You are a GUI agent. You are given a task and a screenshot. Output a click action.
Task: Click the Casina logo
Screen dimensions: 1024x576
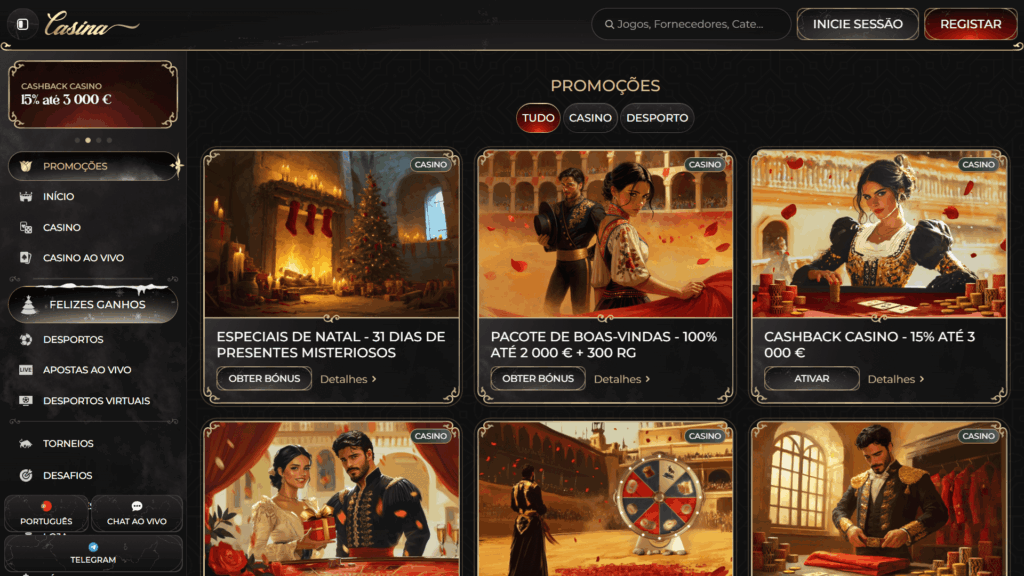pyautogui.click(x=90, y=26)
